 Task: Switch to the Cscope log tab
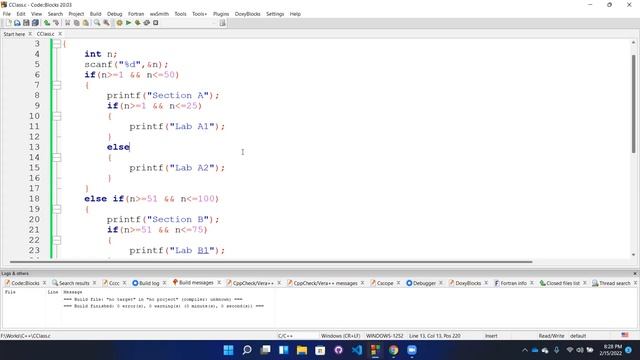(384, 283)
